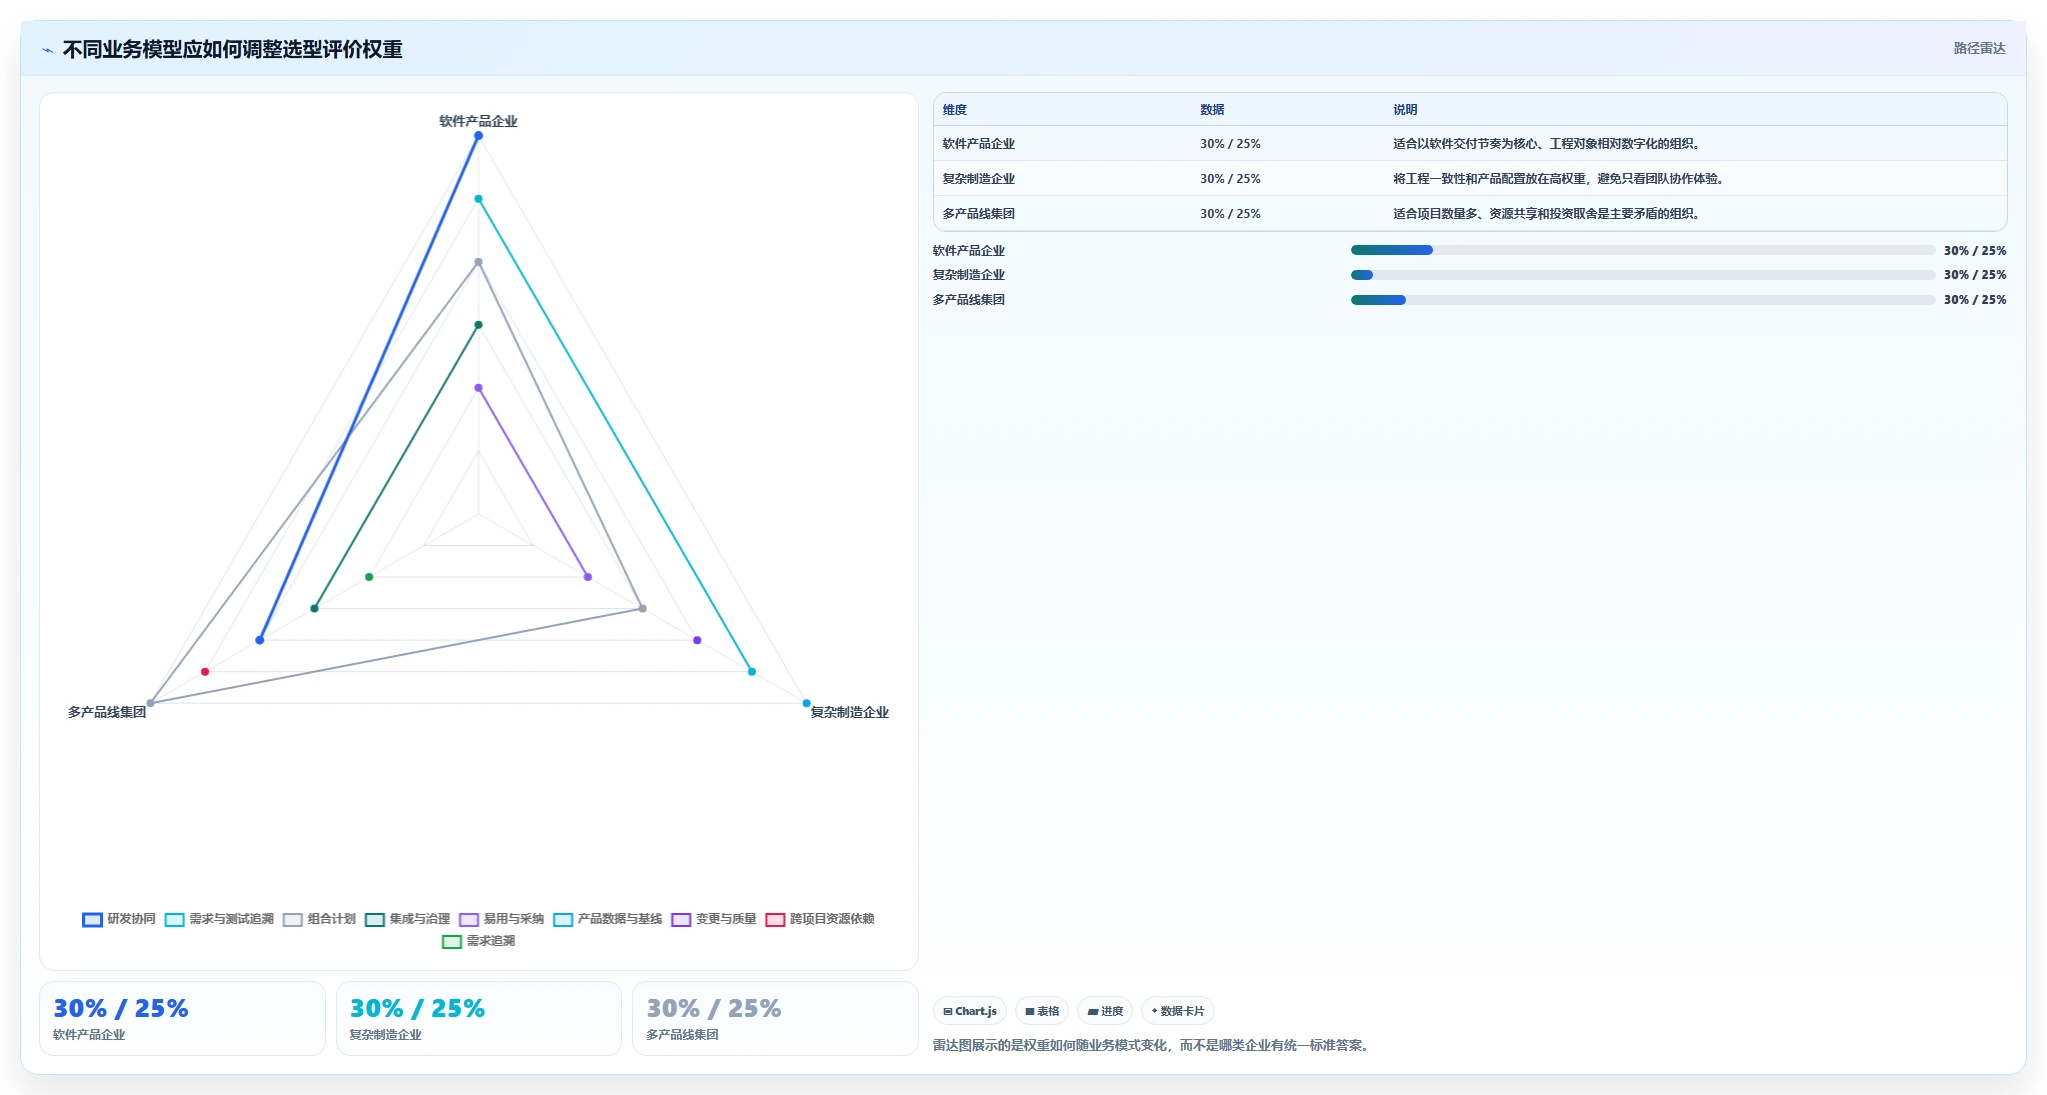2047x1095 pixels.
Task: Click description text starting 适合以软件交付节奏
Action: 1546,144
